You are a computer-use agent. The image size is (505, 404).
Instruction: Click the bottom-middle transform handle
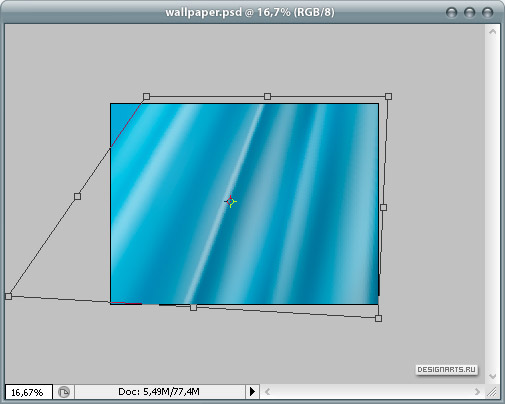193,307
